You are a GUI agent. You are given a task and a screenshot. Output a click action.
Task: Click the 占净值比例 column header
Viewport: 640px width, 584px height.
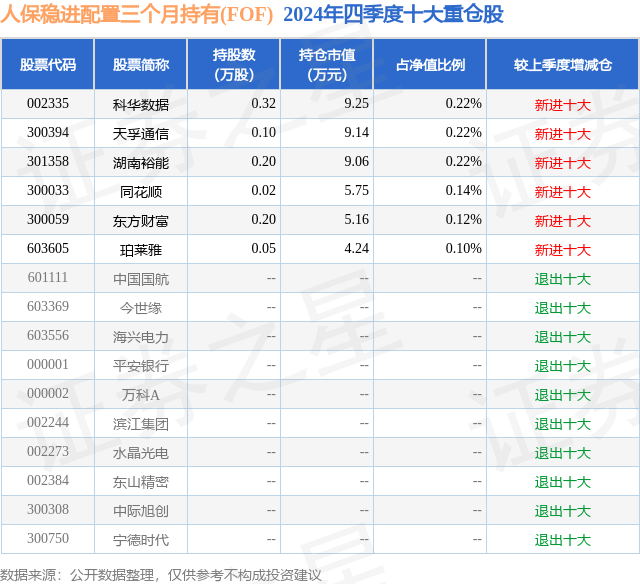[x=430, y=64]
